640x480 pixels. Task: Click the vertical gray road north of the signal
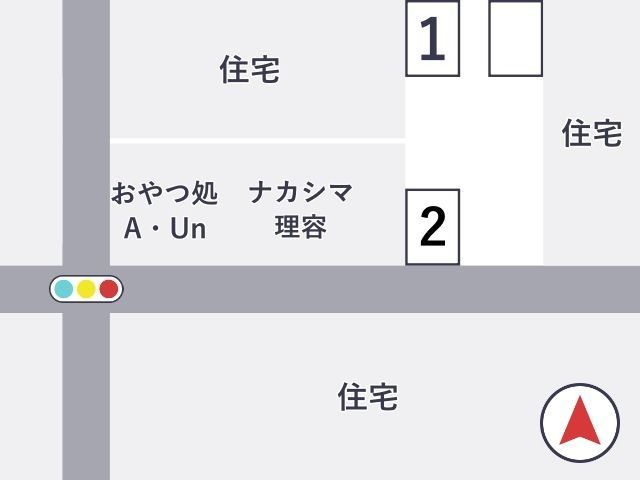click(x=86, y=133)
